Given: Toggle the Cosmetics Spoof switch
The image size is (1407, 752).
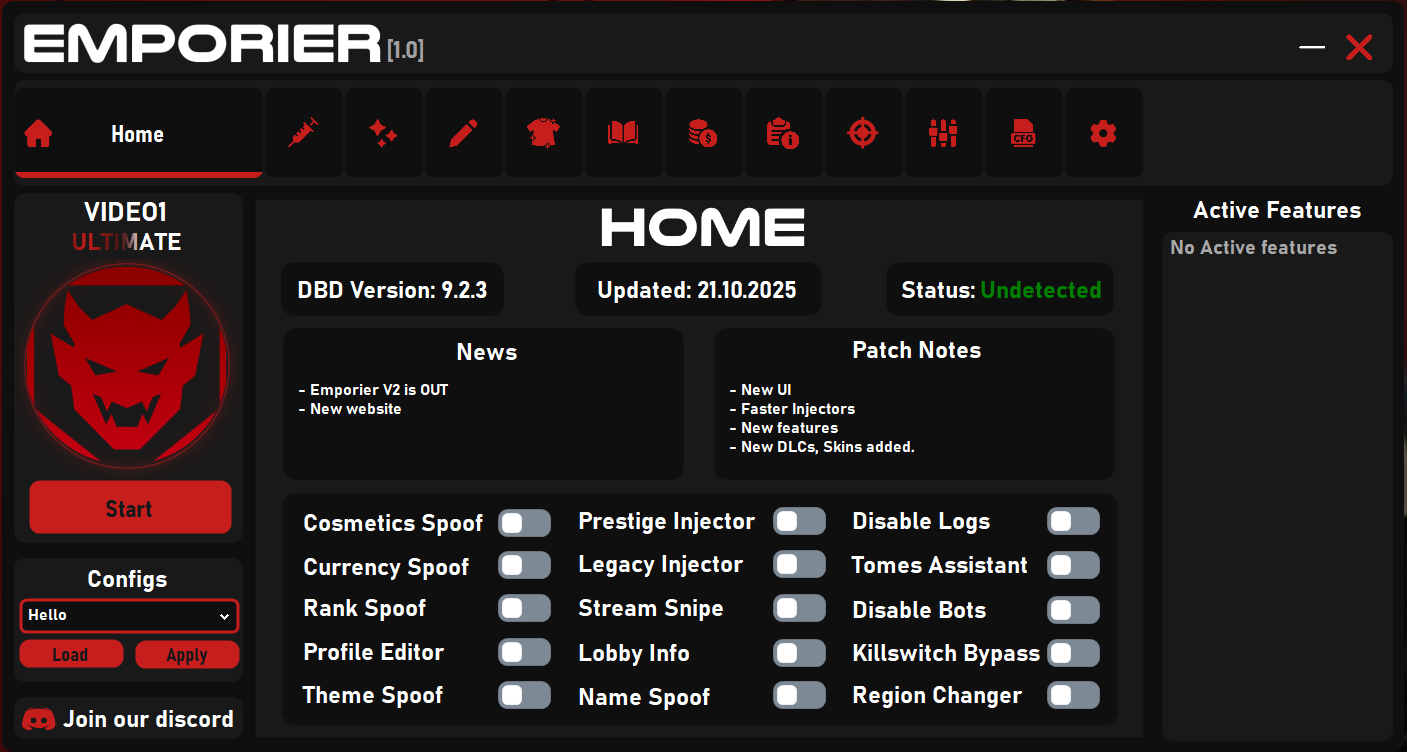Looking at the screenshot, I should click(524, 523).
